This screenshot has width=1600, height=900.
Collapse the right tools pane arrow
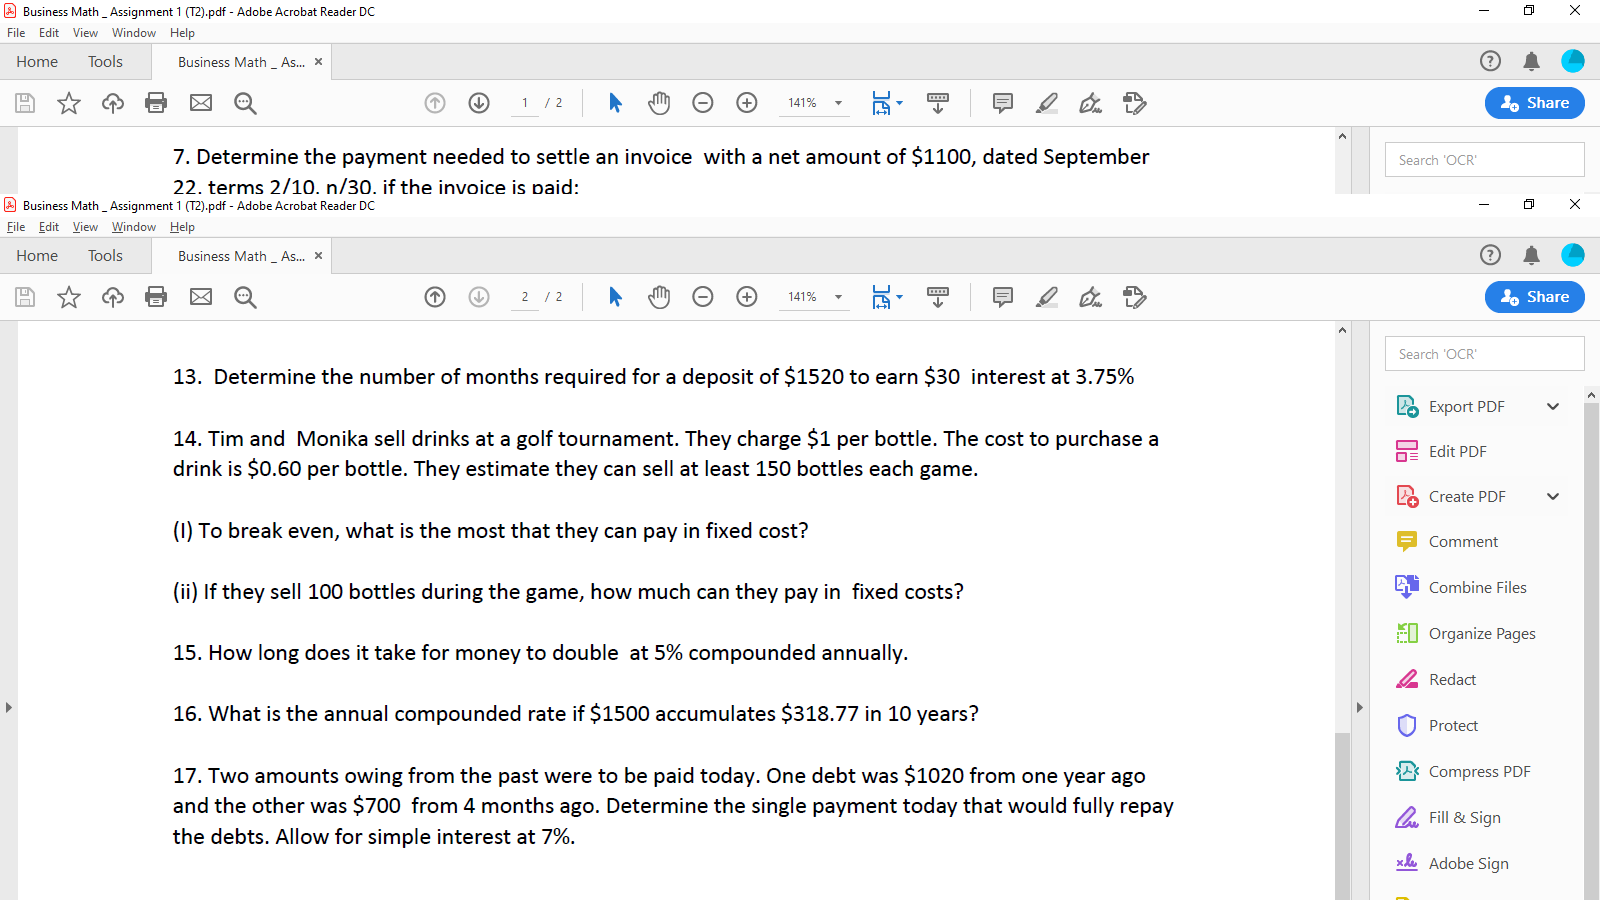(x=1359, y=707)
